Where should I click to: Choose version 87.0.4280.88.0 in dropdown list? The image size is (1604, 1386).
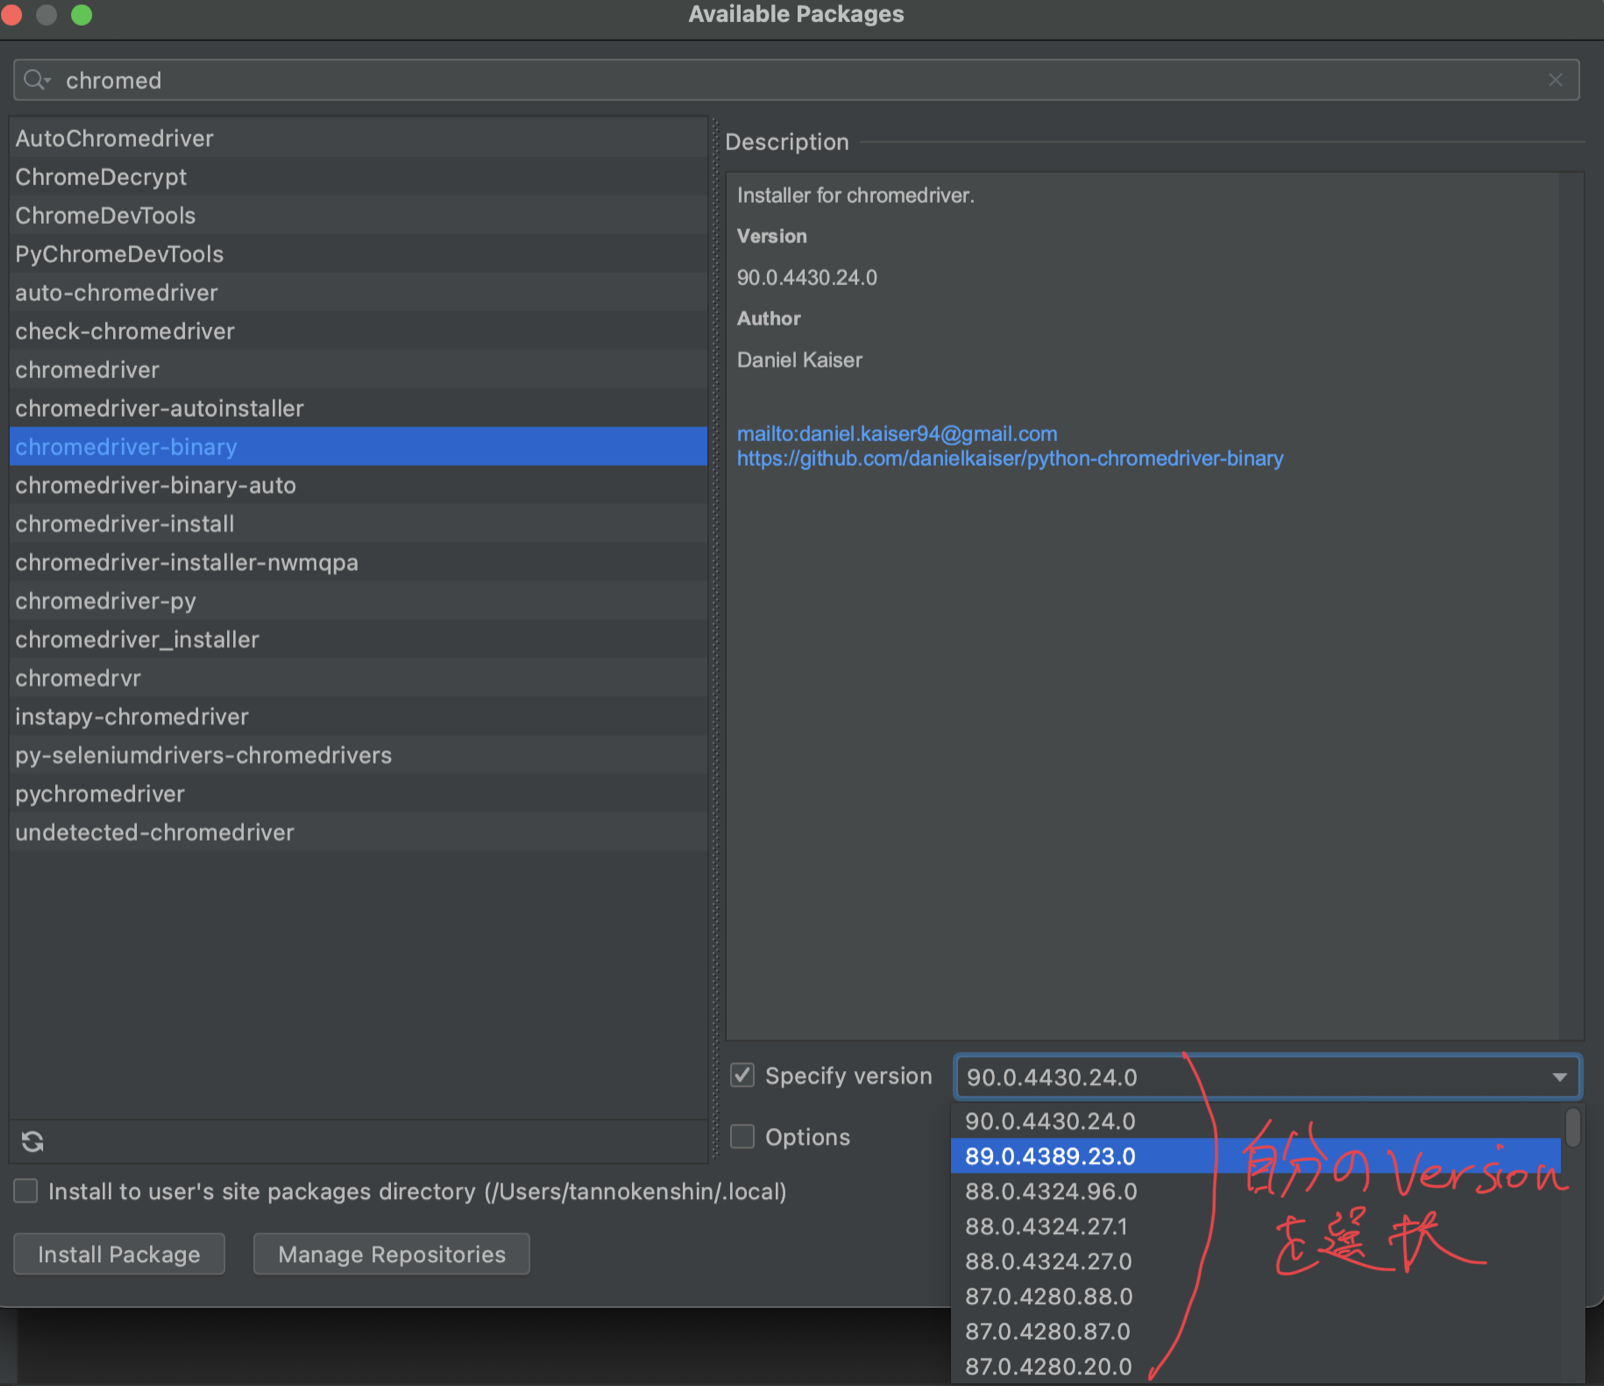click(1256, 1296)
